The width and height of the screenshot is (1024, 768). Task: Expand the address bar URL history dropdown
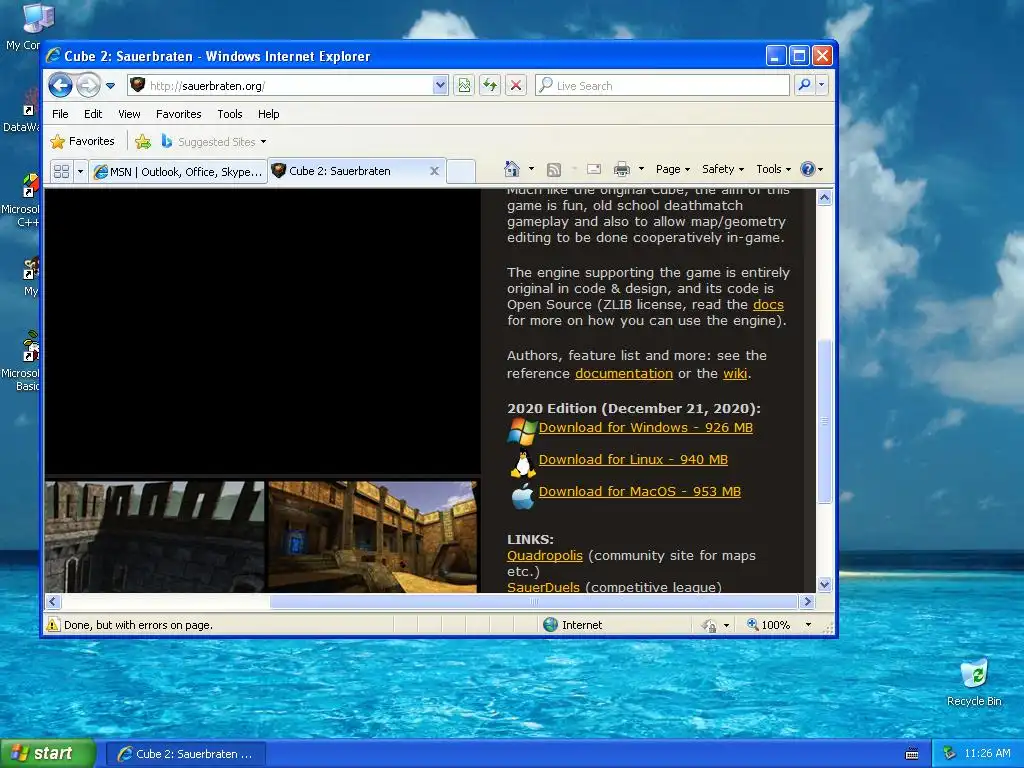440,86
